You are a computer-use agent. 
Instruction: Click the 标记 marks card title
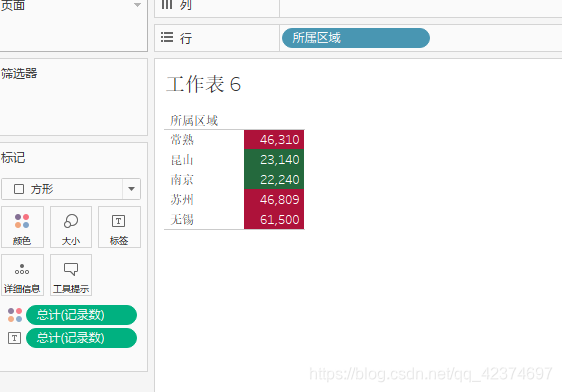(x=13, y=158)
